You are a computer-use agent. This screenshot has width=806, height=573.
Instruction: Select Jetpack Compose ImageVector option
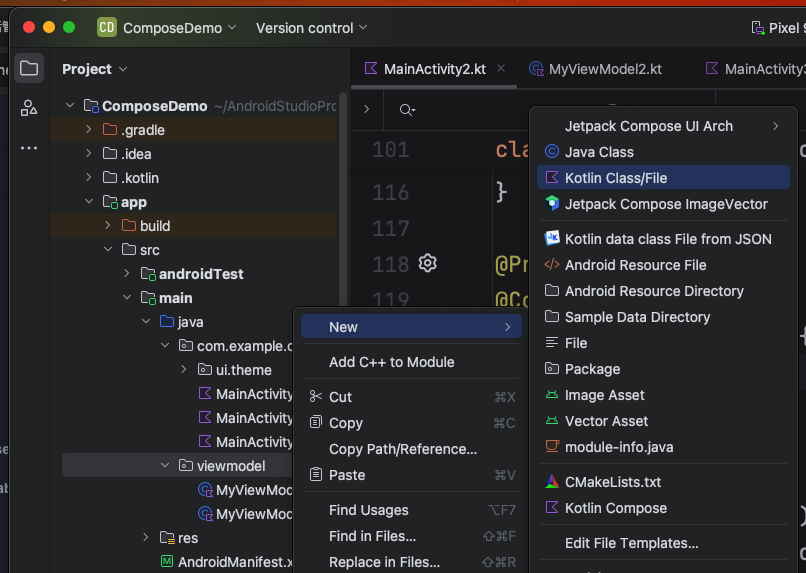coord(665,204)
